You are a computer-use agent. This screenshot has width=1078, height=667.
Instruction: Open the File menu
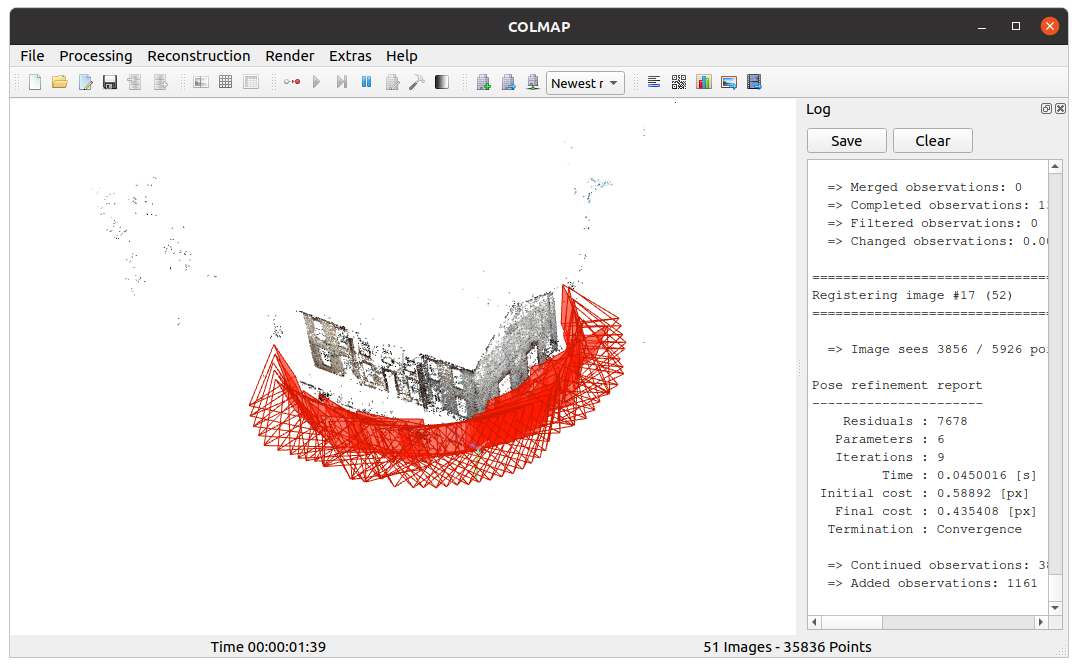(x=32, y=56)
